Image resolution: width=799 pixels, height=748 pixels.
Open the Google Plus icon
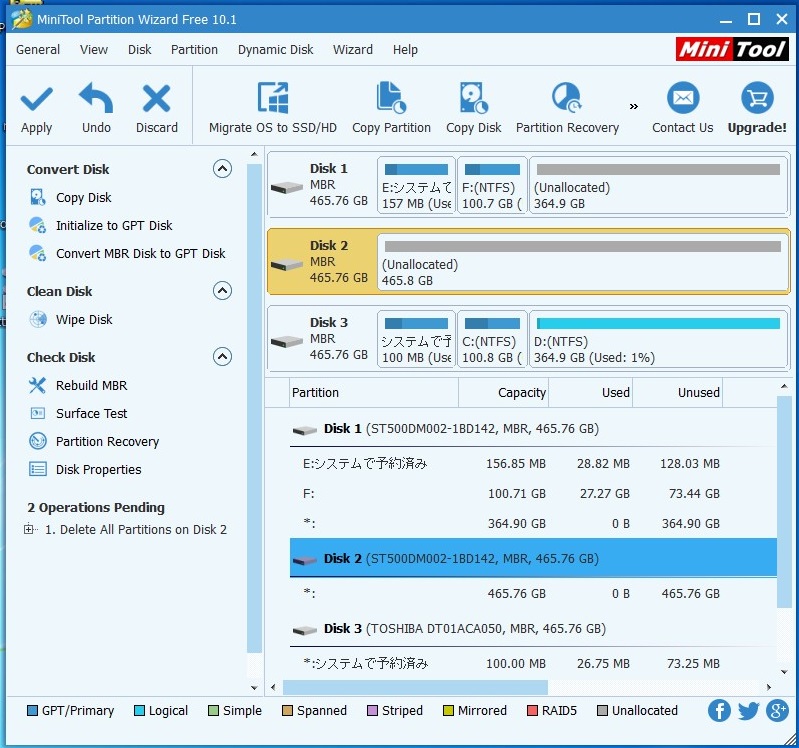(x=777, y=710)
